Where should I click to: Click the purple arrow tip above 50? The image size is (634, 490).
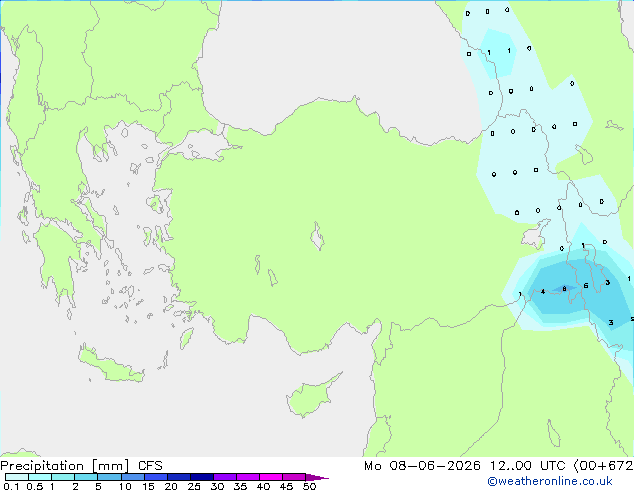[317, 477]
